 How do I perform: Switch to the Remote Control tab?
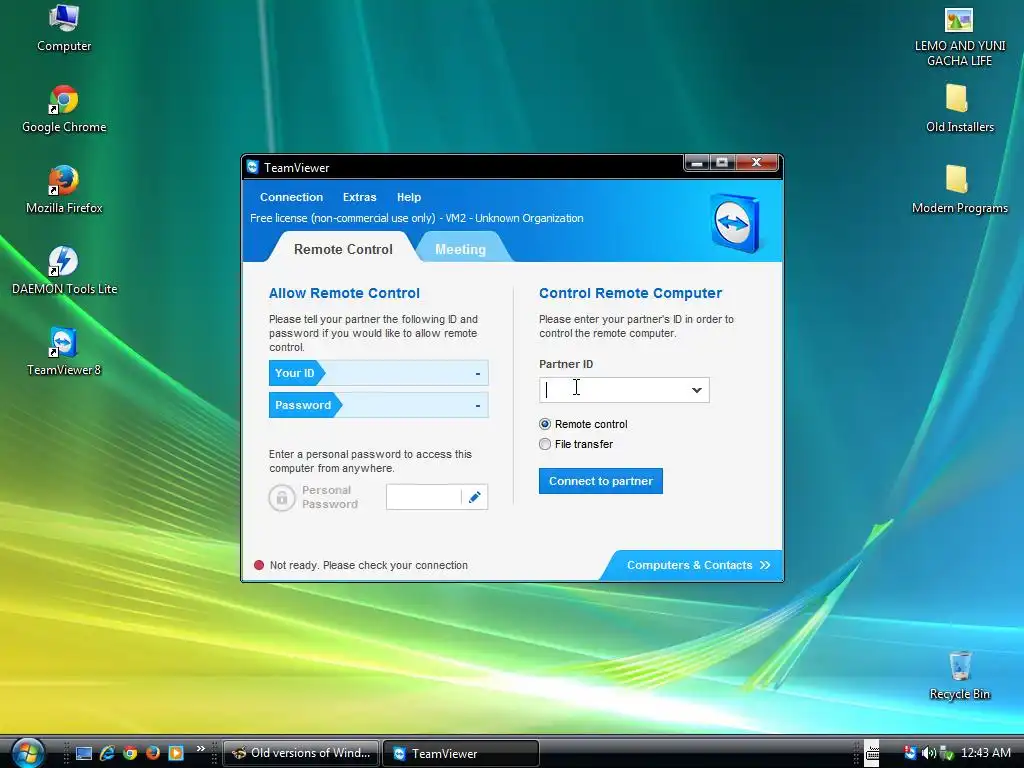click(x=343, y=249)
